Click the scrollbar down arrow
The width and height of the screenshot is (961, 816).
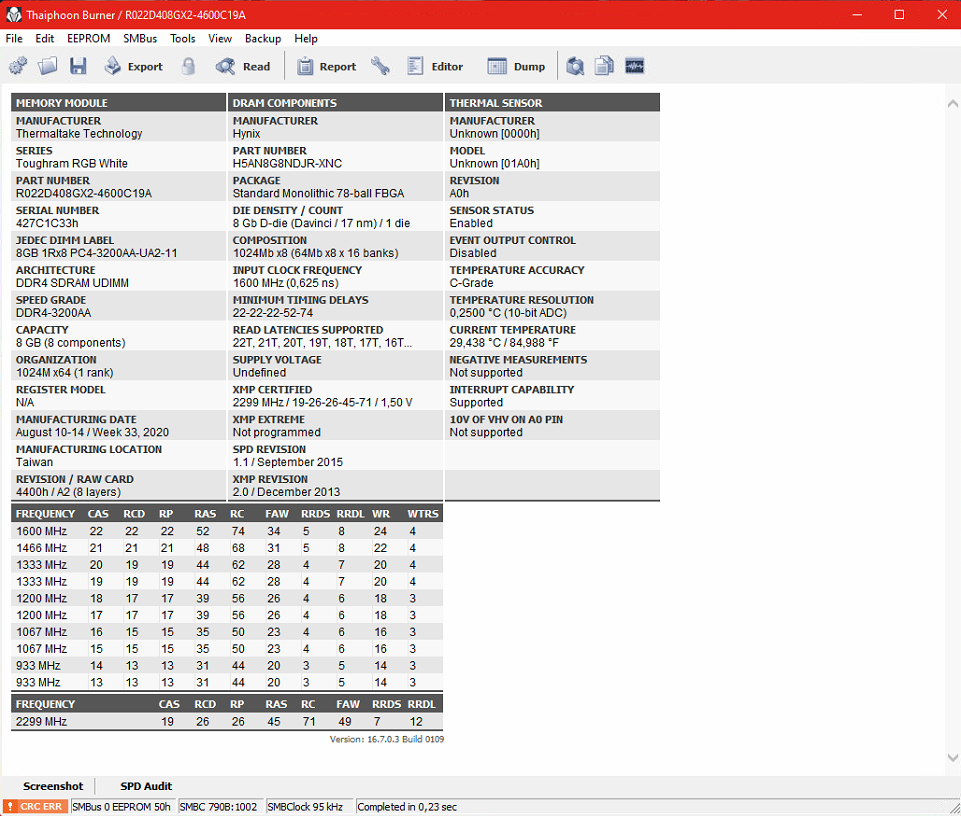coord(952,758)
